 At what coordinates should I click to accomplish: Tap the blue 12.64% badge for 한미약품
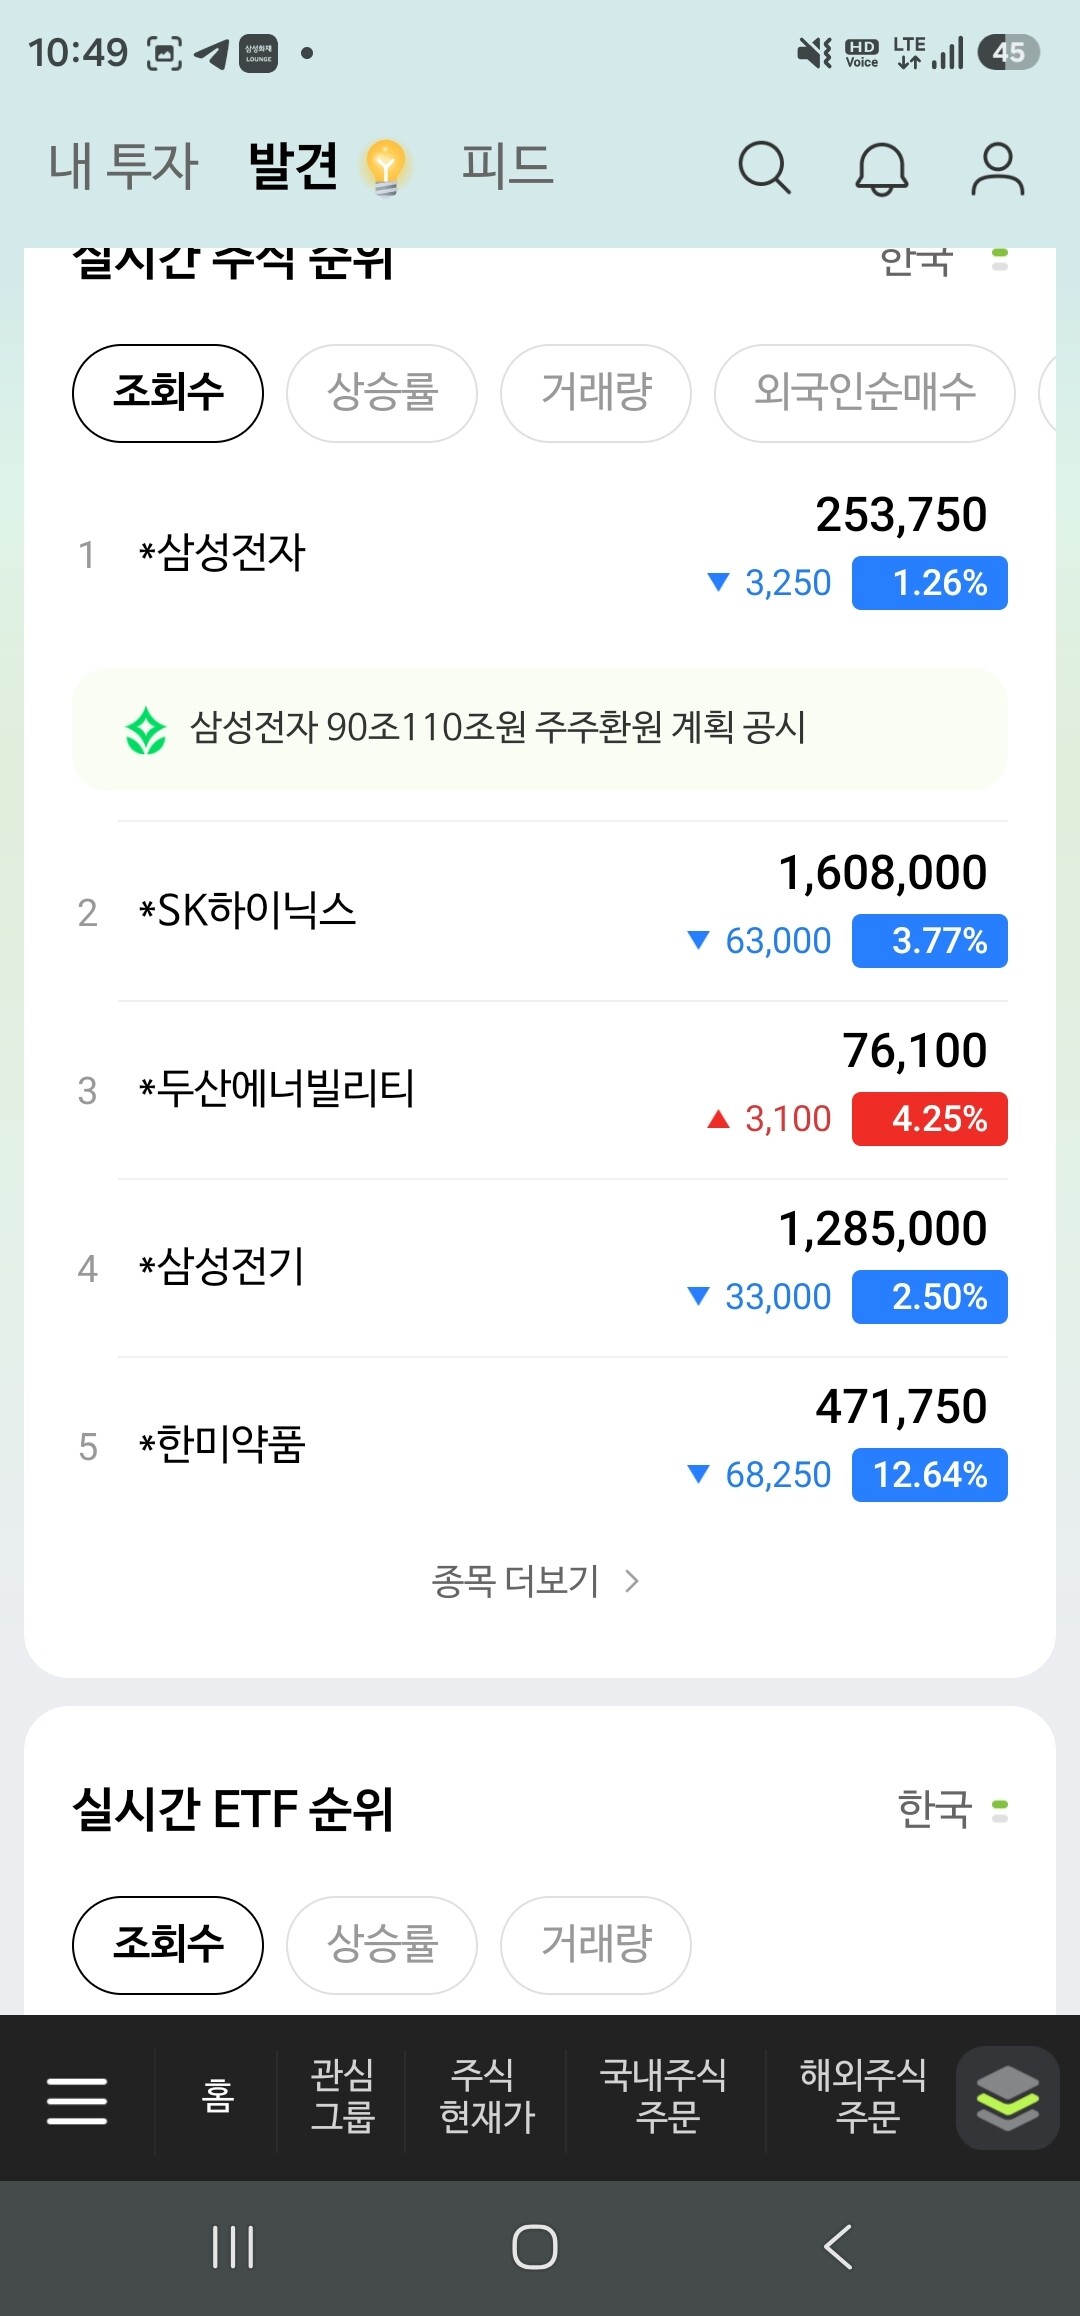(x=930, y=1475)
